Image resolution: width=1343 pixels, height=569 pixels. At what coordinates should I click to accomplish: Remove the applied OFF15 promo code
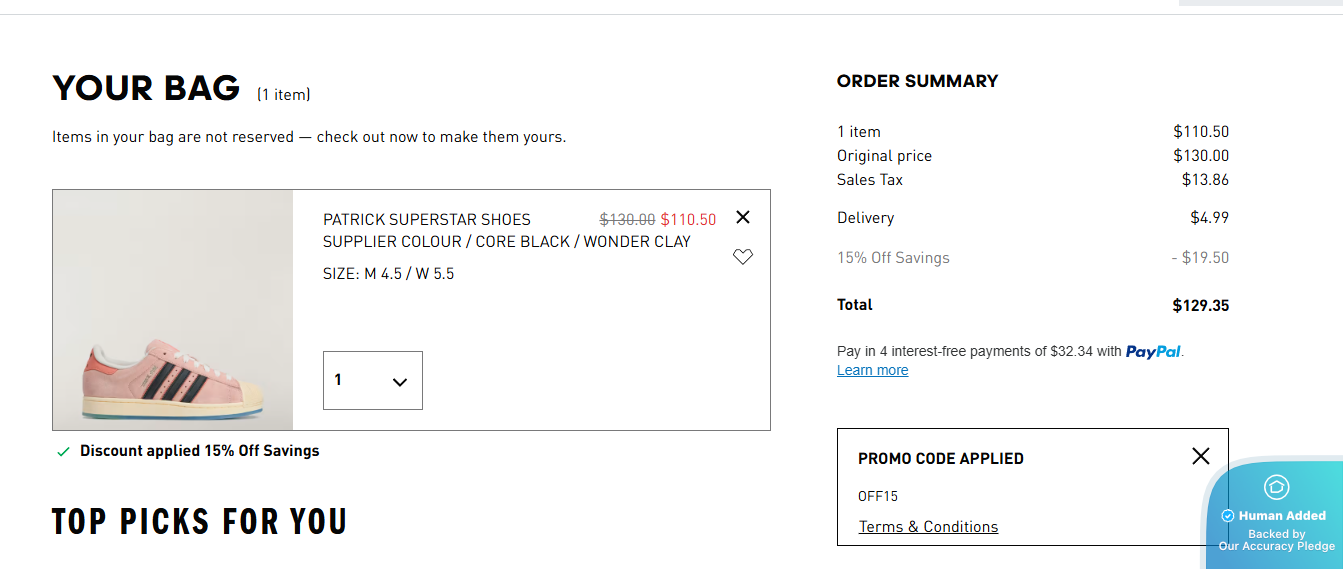1200,456
